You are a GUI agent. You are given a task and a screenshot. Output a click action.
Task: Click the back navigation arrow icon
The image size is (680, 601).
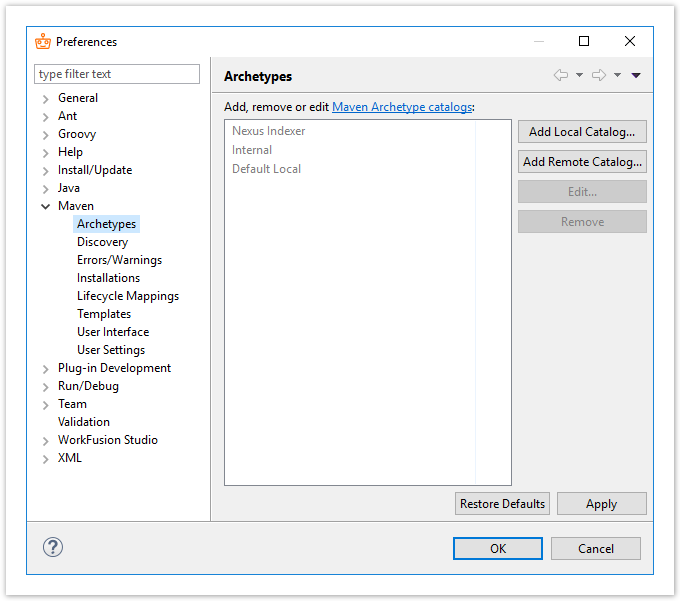(561, 75)
